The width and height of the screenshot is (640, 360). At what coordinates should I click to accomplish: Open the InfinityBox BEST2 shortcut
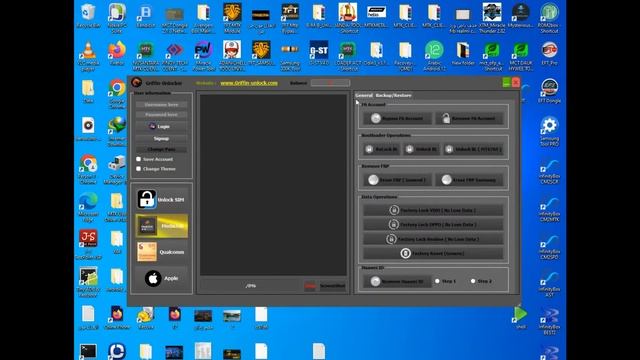coord(549,321)
